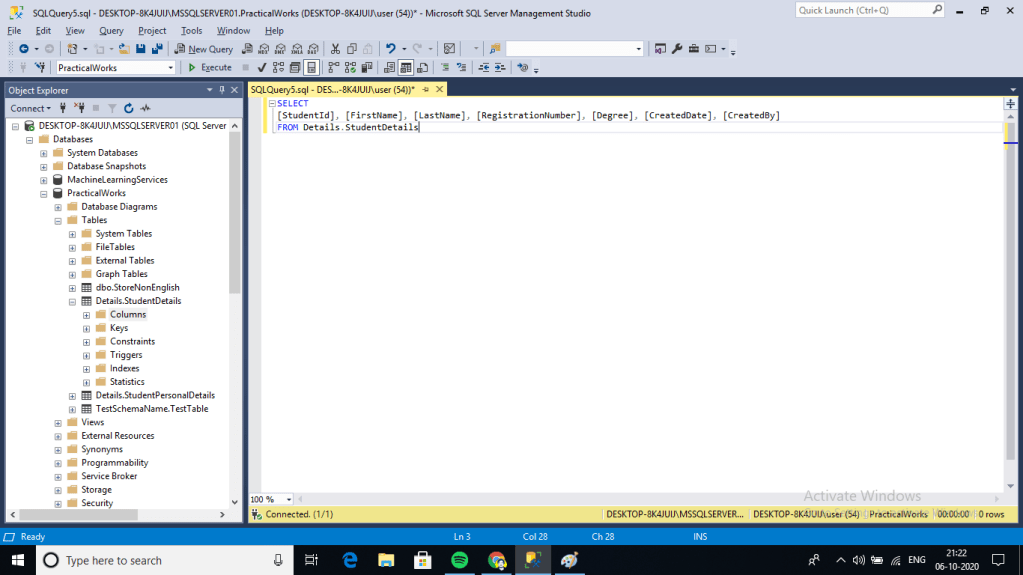Click the Quick Launch search box
The image size is (1023, 575).
click(x=864, y=10)
